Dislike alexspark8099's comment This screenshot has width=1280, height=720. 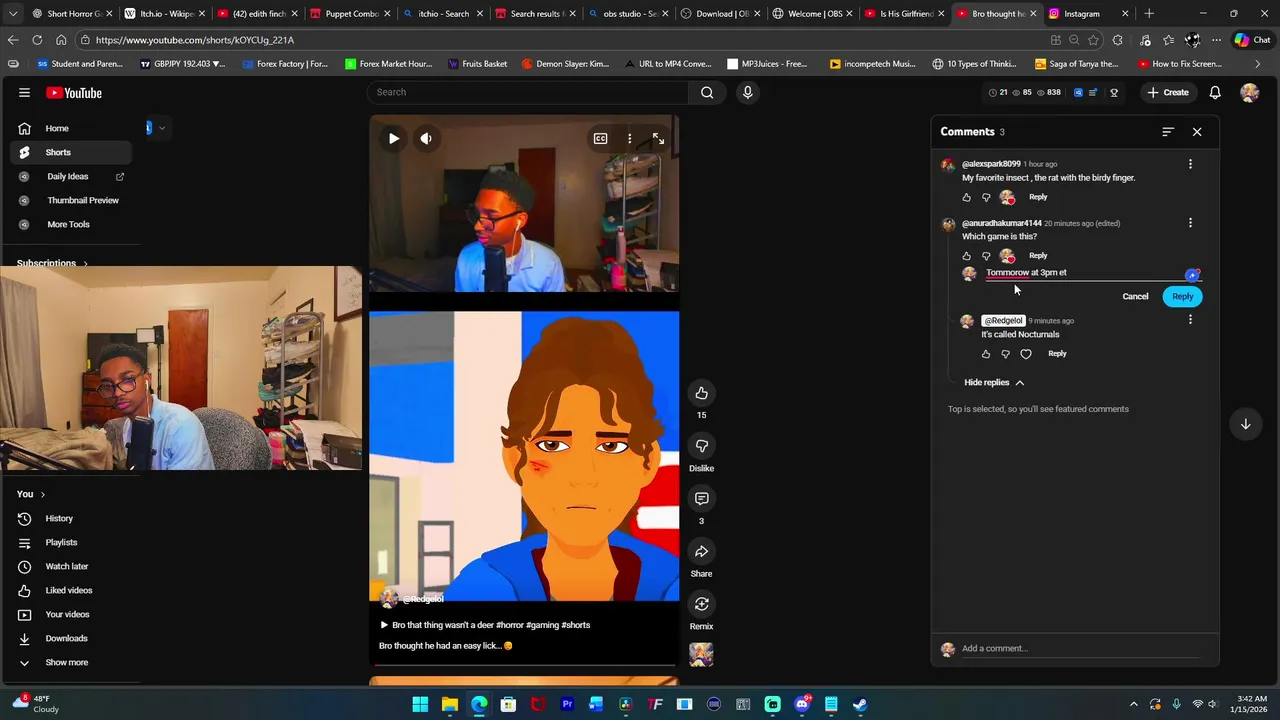[x=986, y=198]
